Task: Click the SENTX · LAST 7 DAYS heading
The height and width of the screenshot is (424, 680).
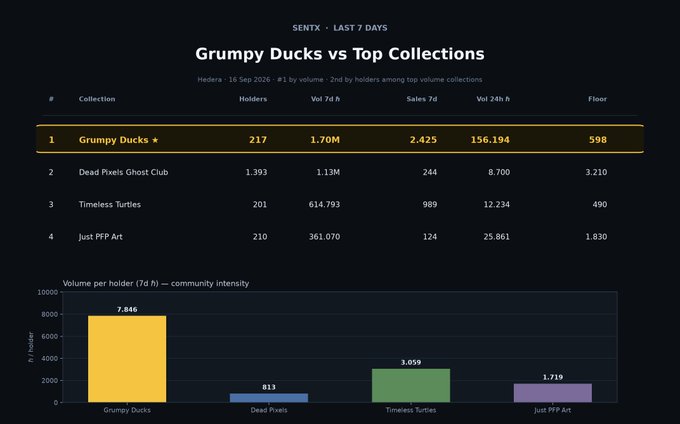Action: point(340,28)
